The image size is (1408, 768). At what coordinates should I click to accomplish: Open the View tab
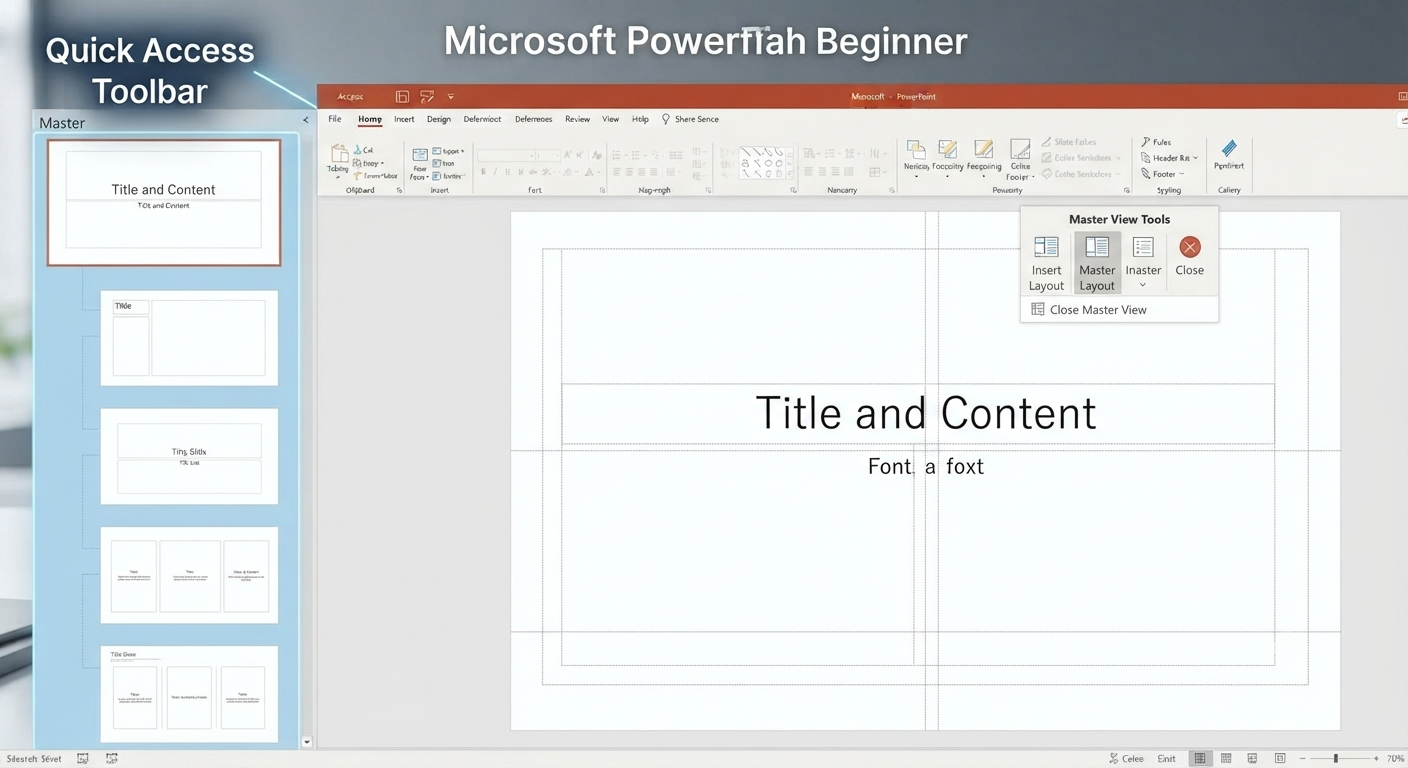(x=610, y=119)
